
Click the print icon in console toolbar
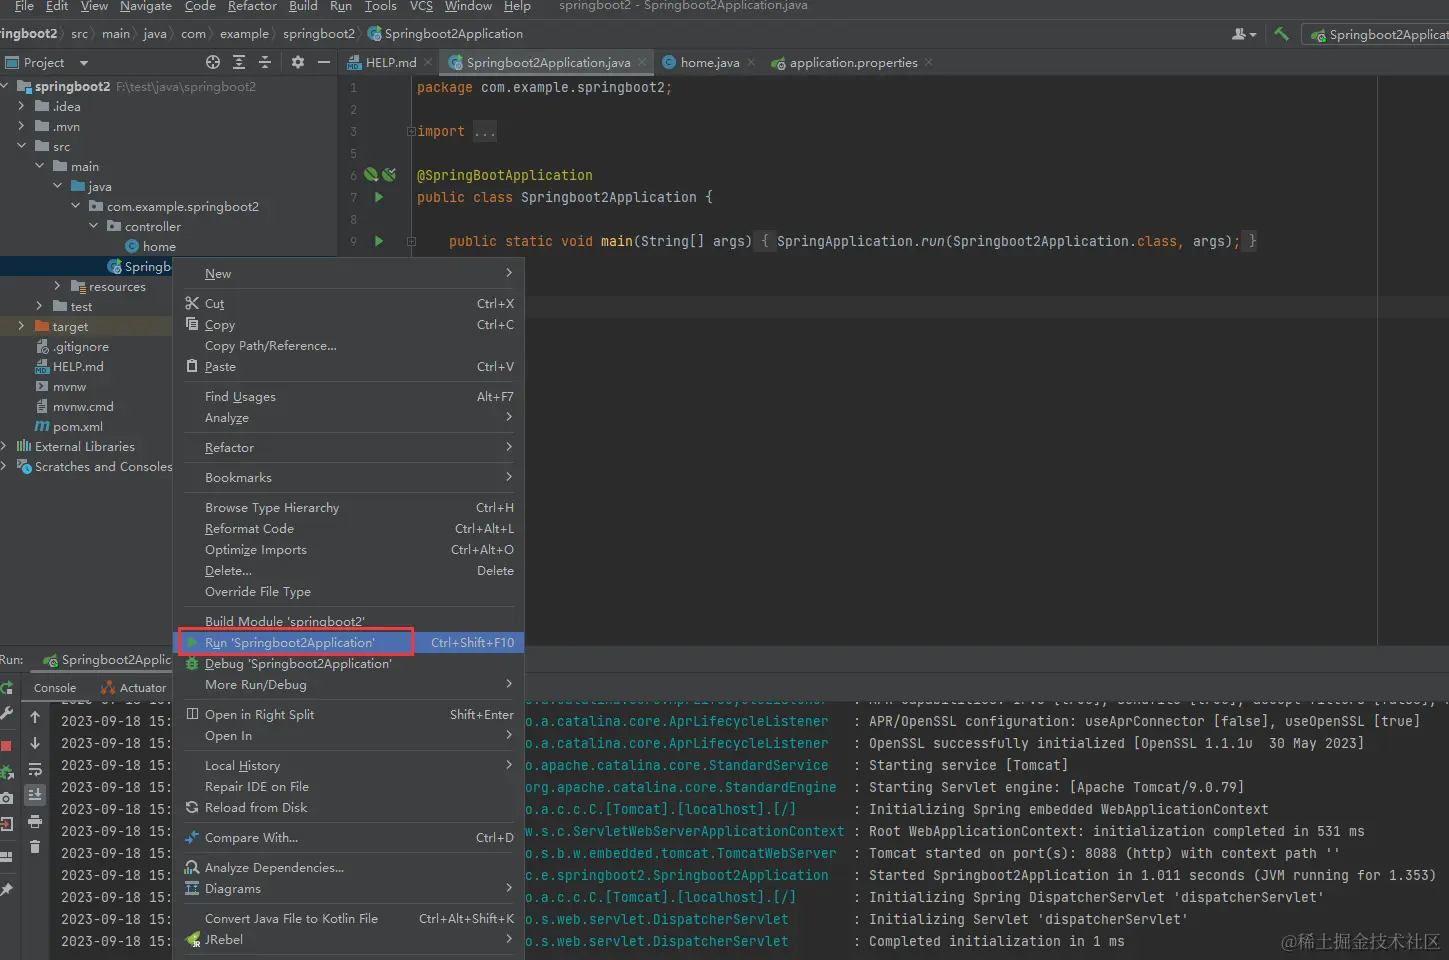[35, 822]
